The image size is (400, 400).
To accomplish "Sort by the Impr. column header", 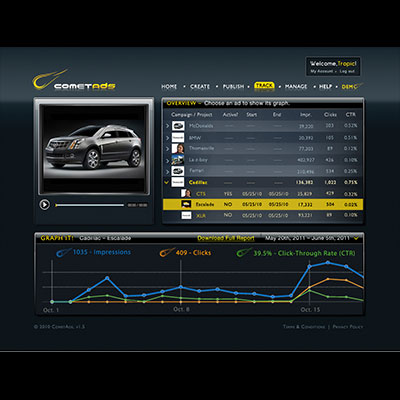I will coord(306,115).
